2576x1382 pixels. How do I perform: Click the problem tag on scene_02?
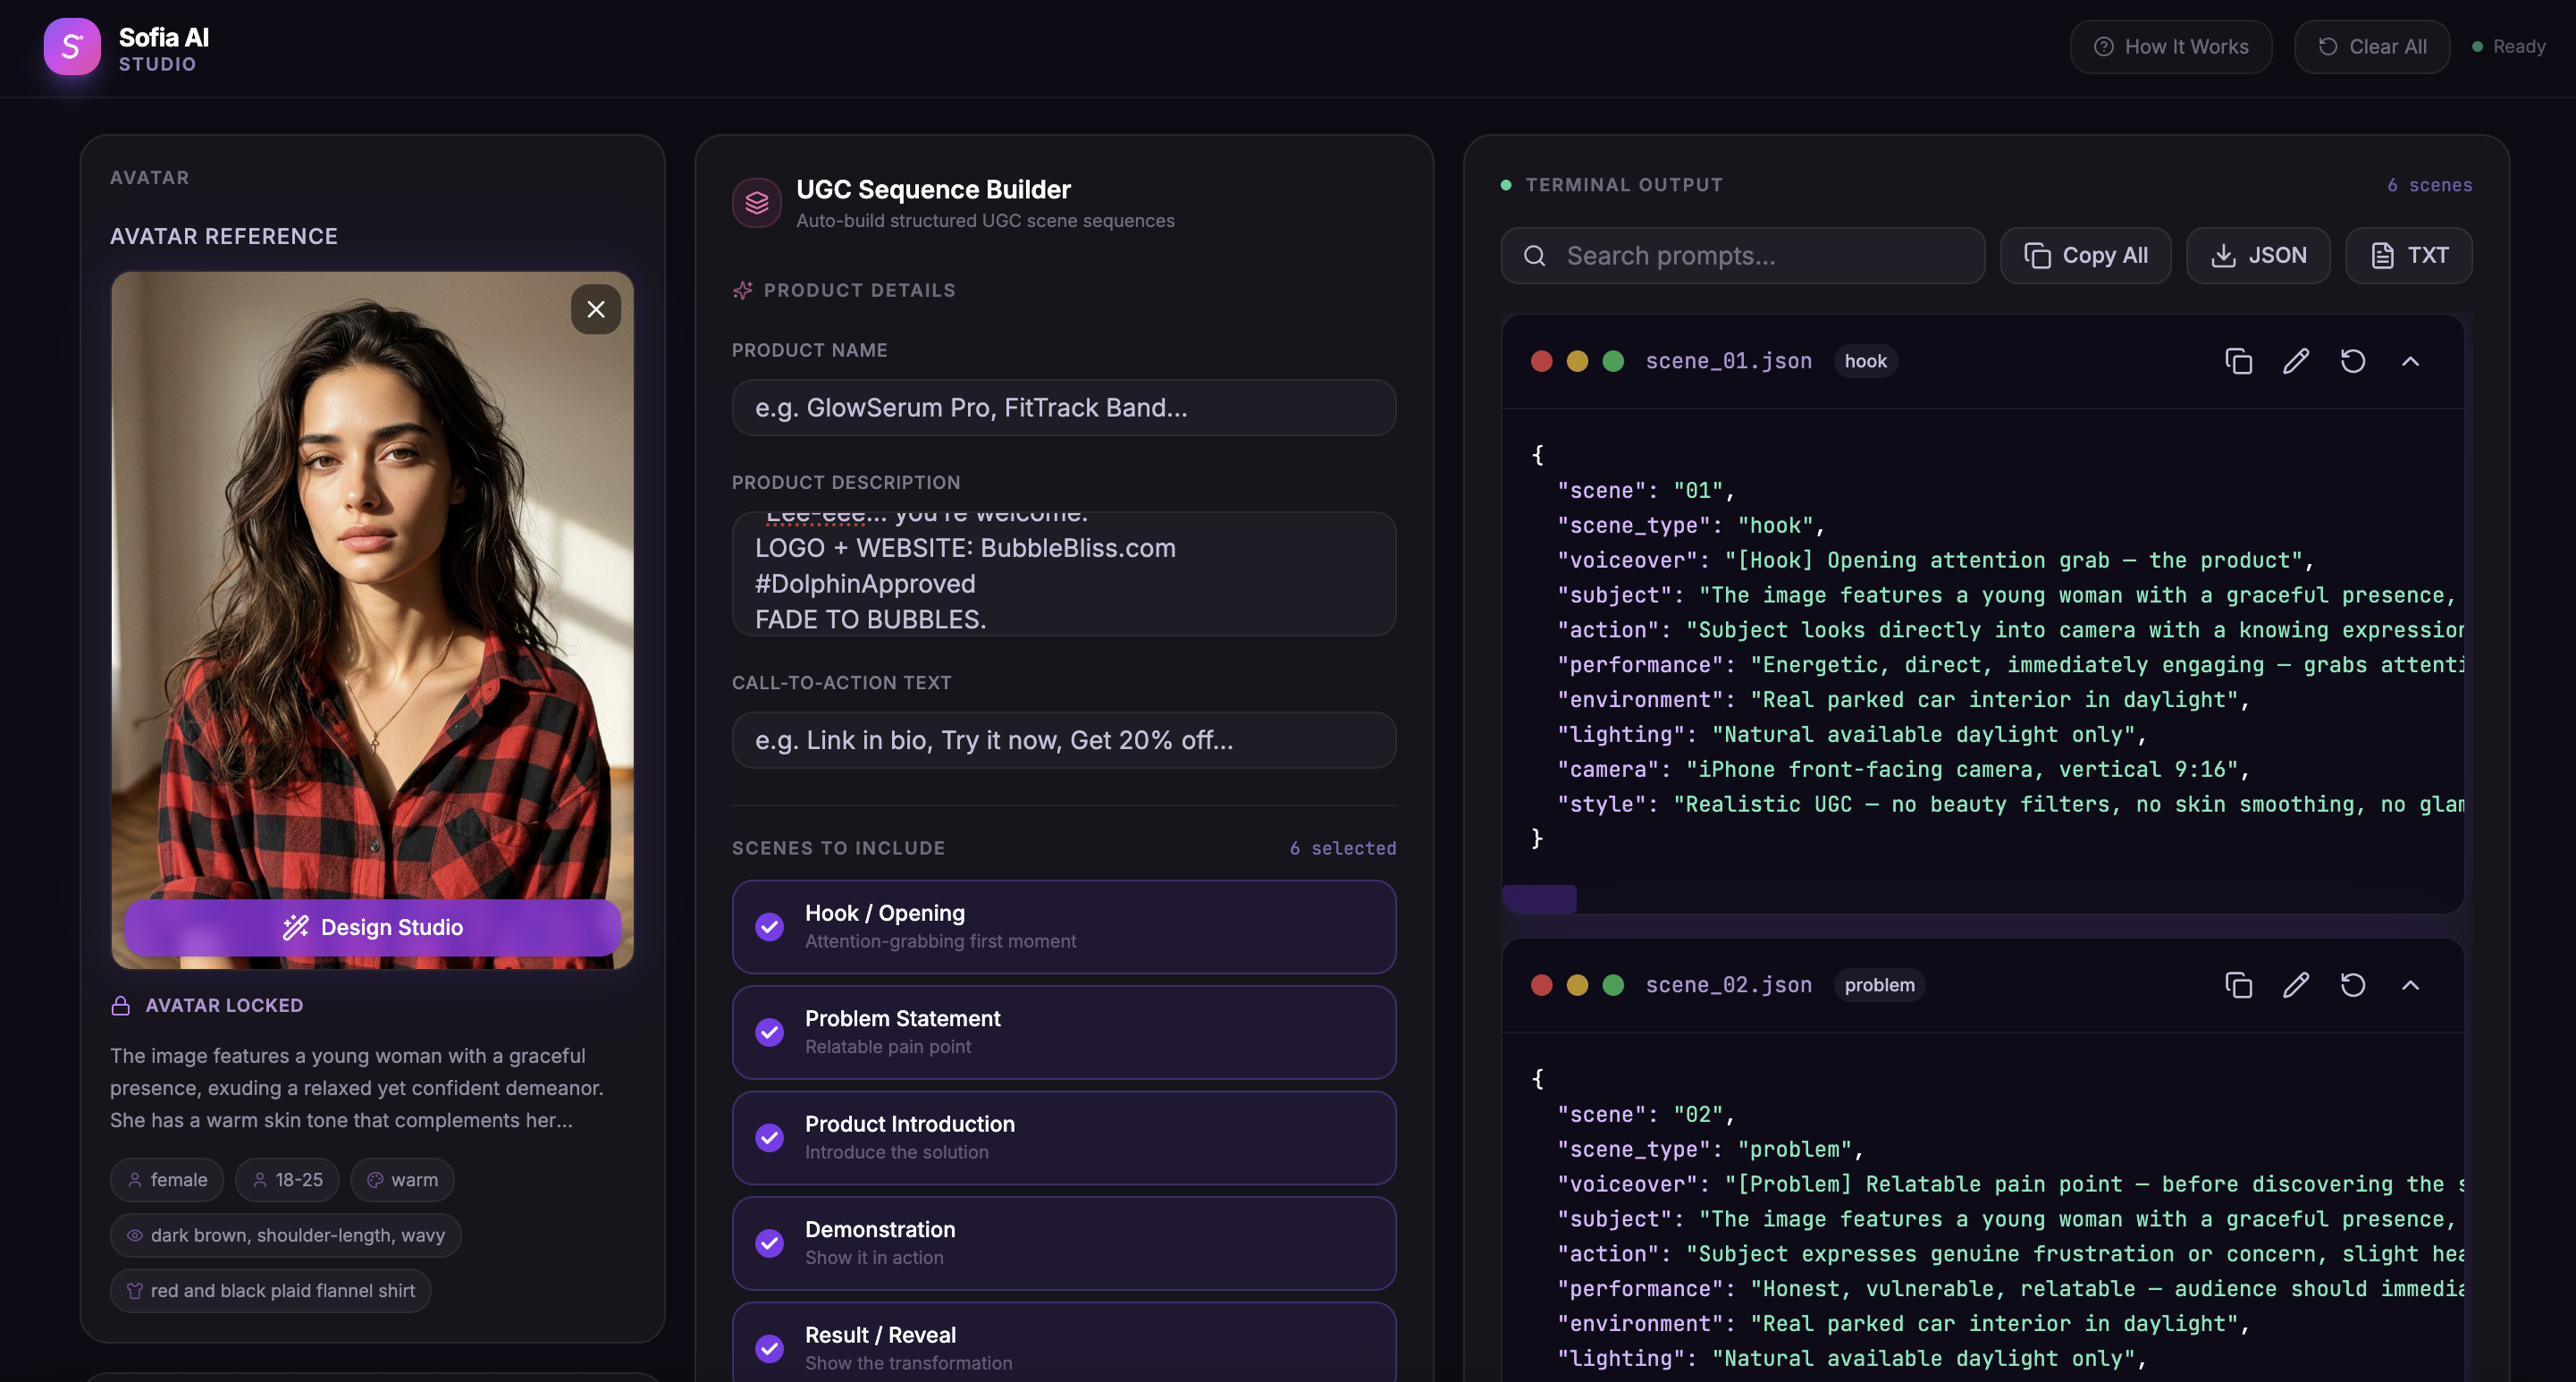pos(1879,985)
